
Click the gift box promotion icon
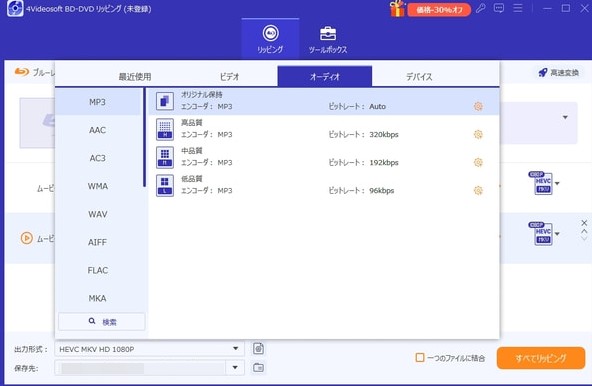click(397, 8)
